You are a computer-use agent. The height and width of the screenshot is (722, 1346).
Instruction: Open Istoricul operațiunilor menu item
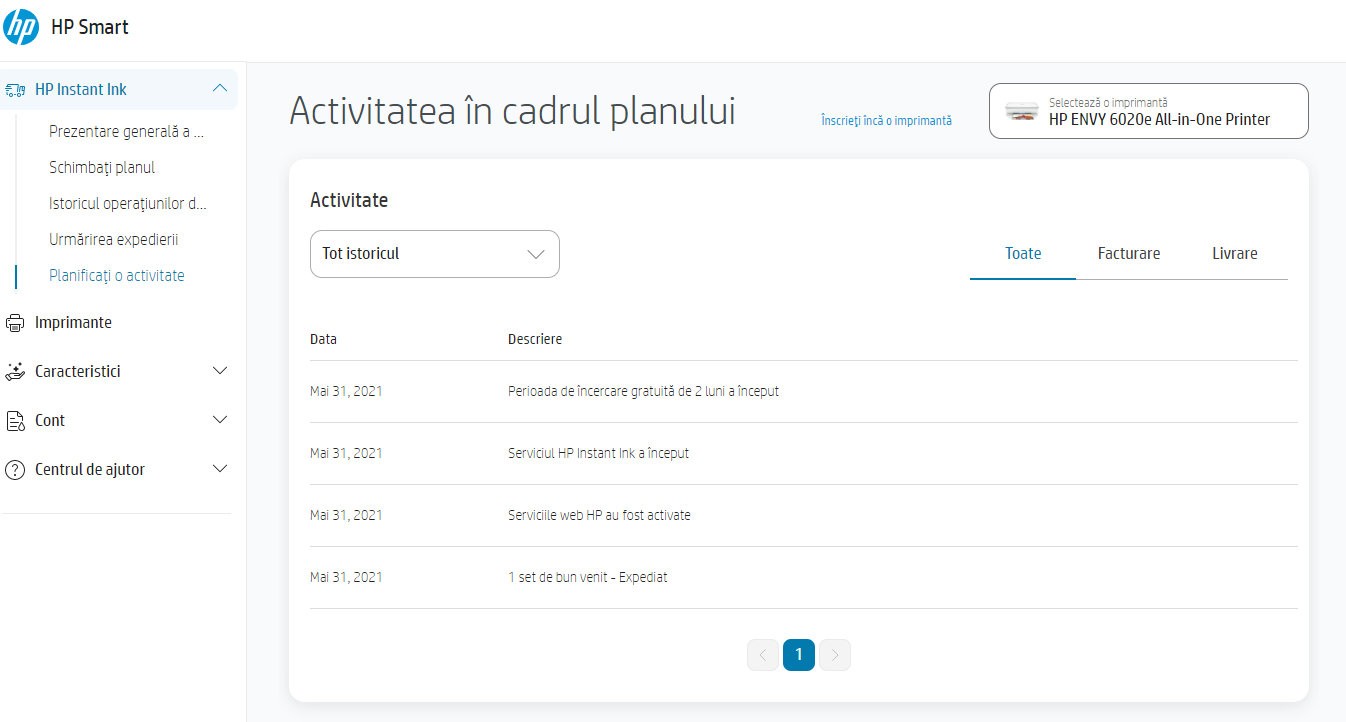tap(128, 203)
